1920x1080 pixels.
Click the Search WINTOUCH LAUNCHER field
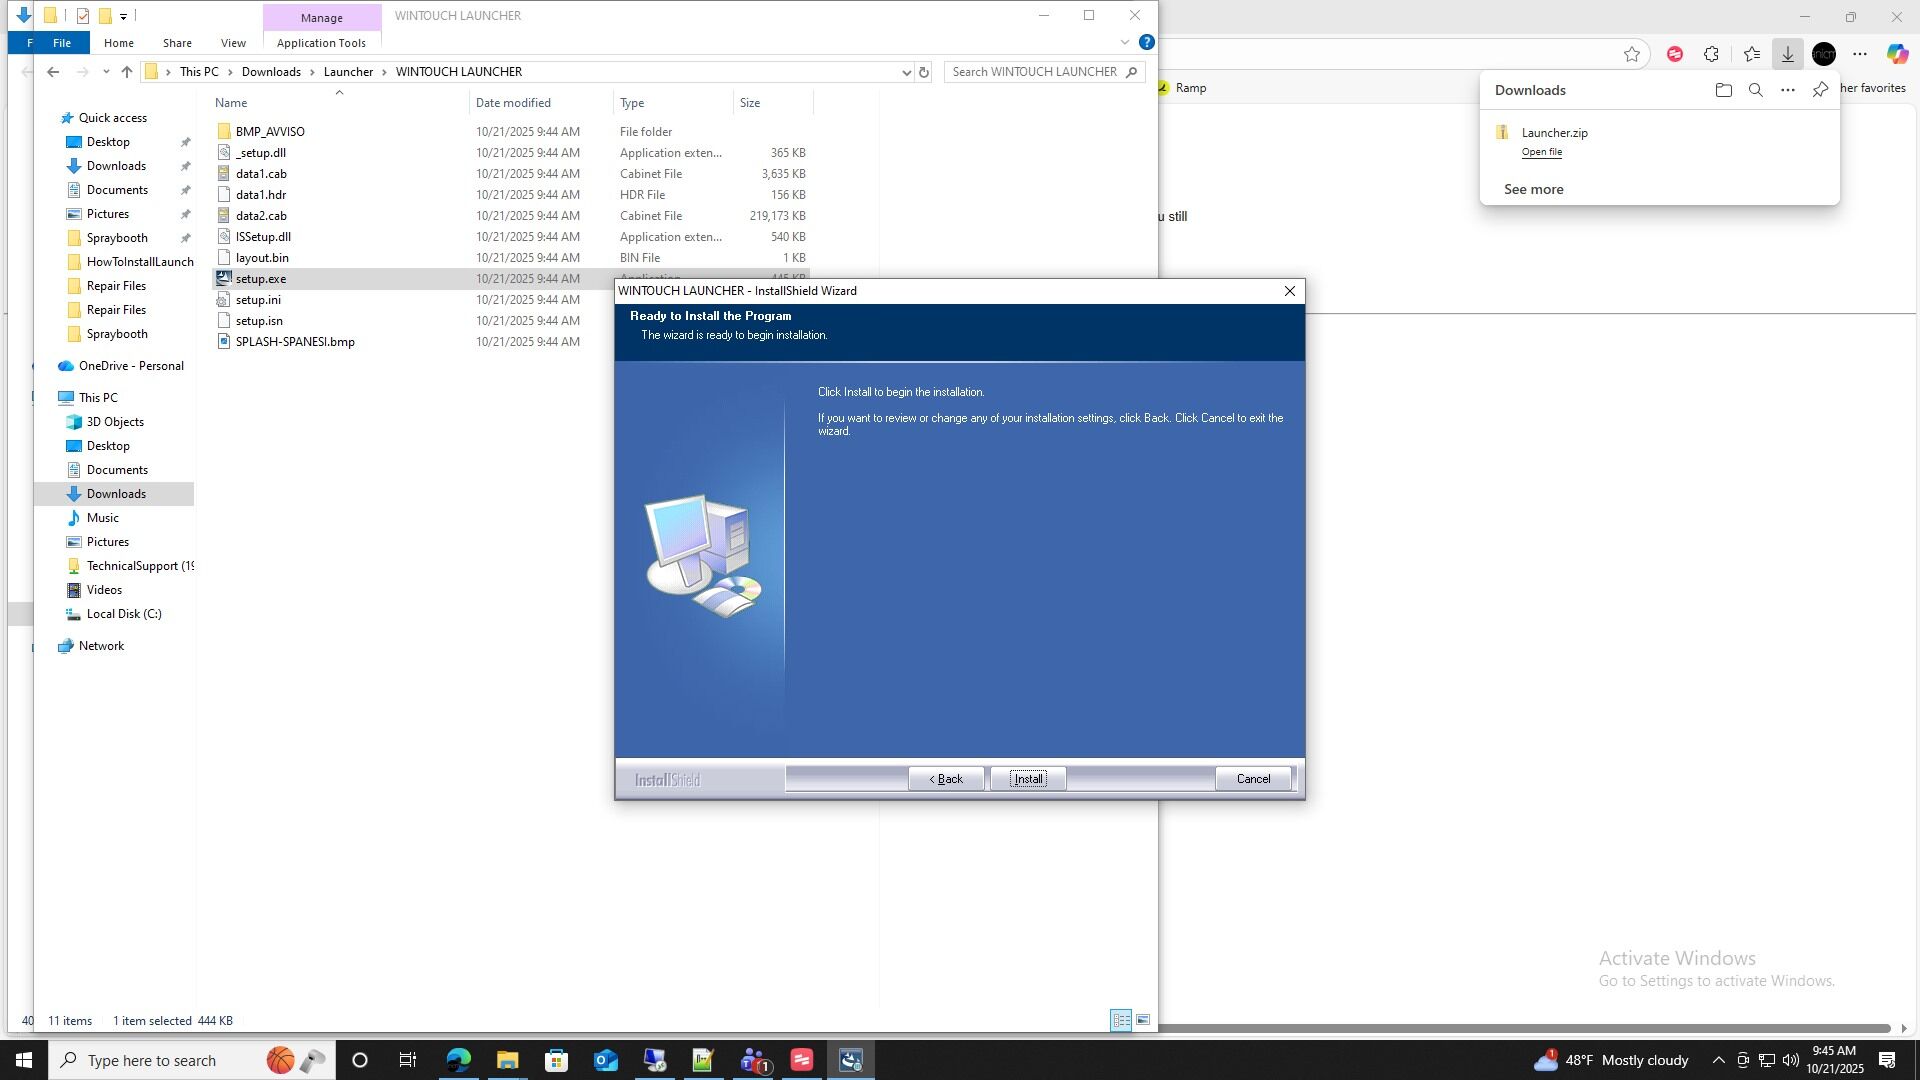pyautogui.click(x=1034, y=72)
